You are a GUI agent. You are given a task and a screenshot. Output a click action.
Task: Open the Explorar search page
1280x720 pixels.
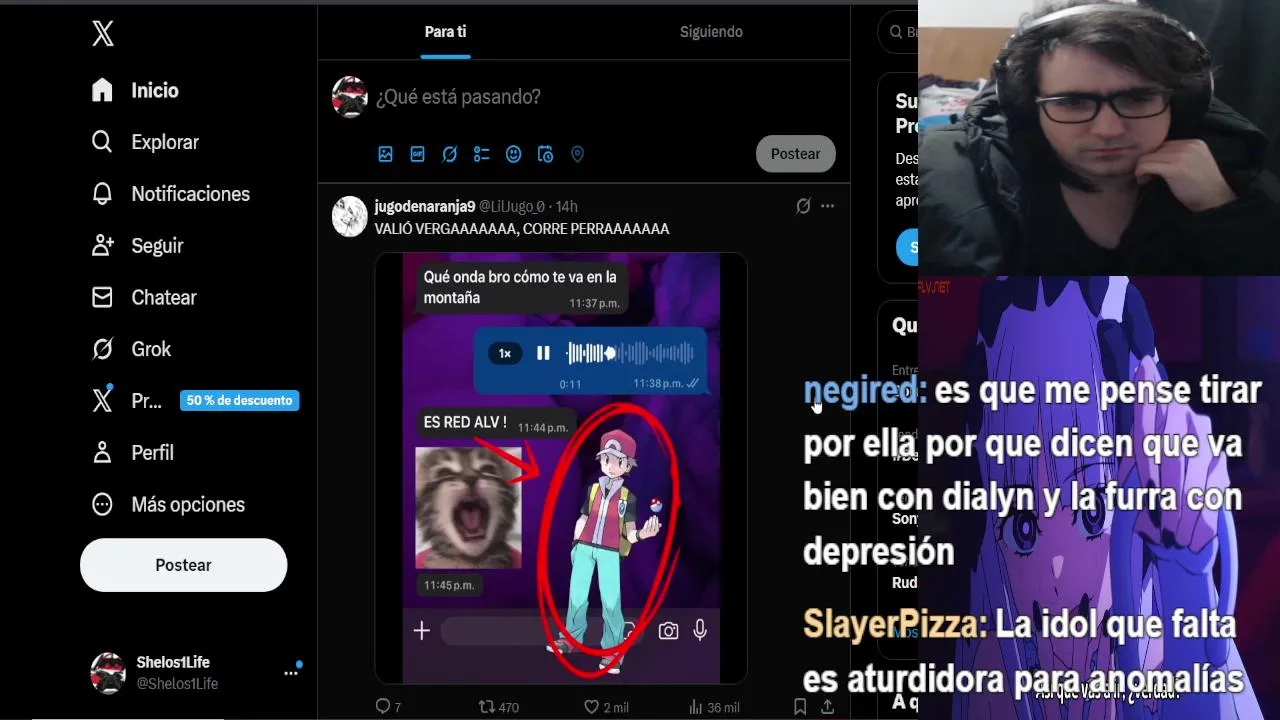(x=145, y=142)
